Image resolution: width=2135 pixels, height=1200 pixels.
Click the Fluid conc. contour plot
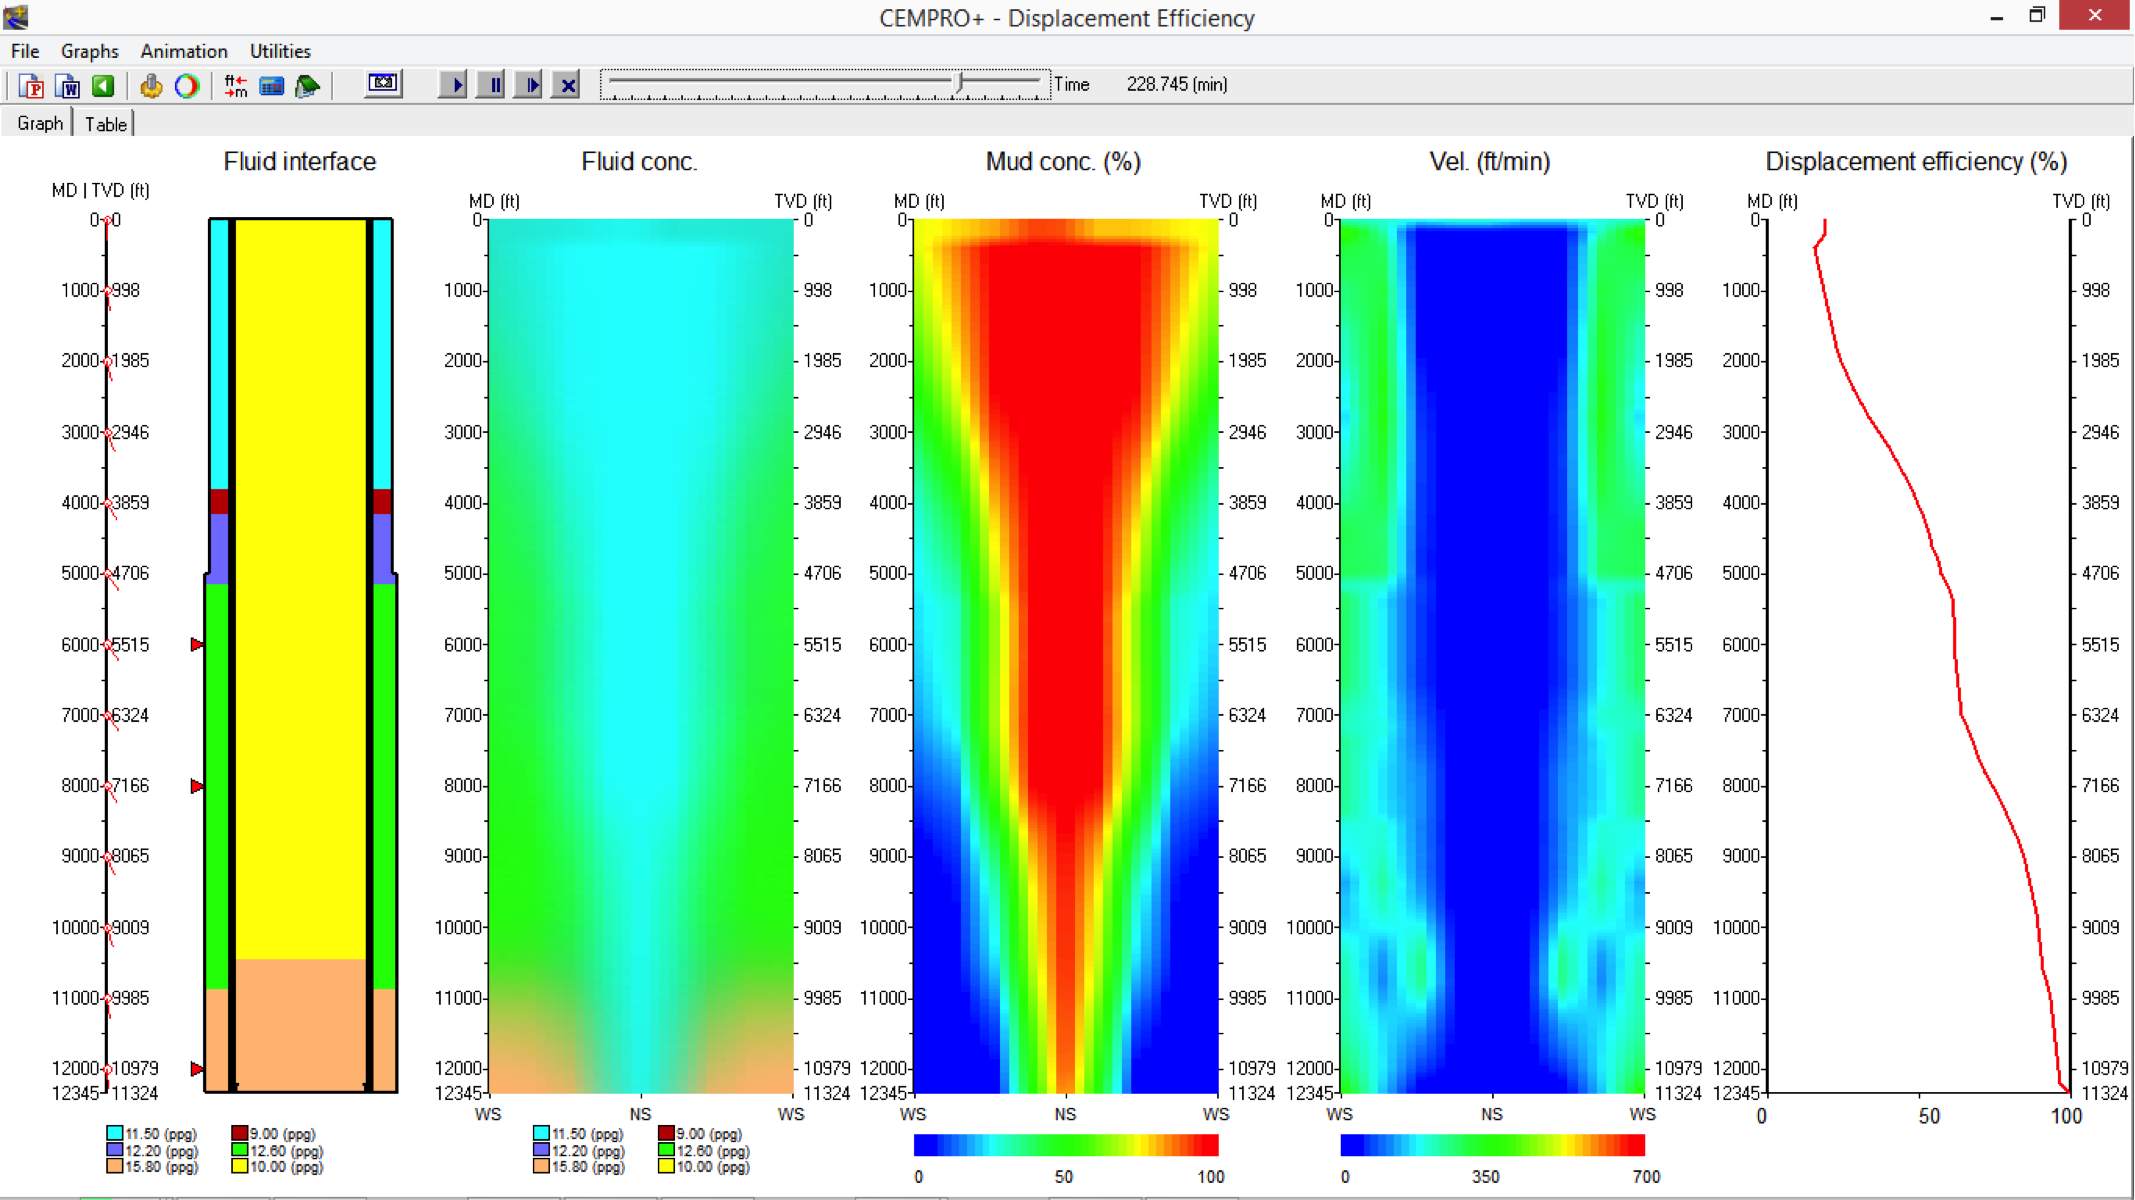pyautogui.click(x=641, y=656)
